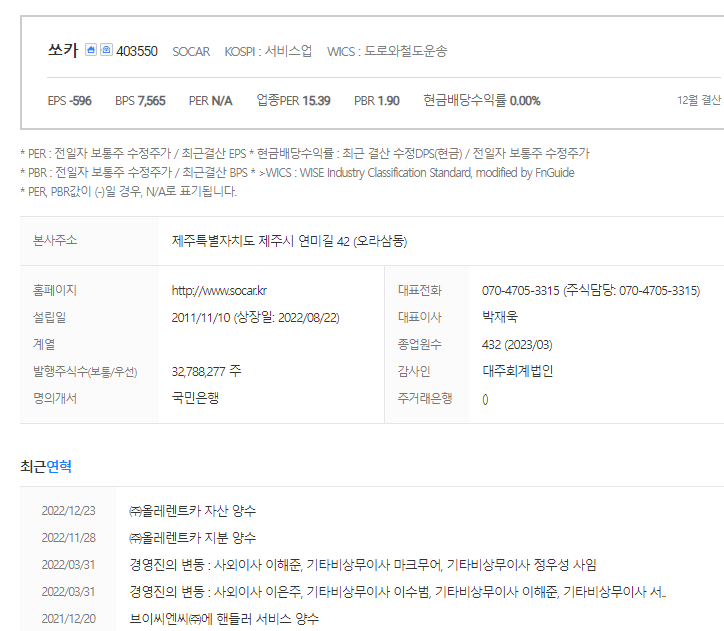Click the 2022/11/28 history date
The height and width of the screenshot is (631, 724).
68,538
